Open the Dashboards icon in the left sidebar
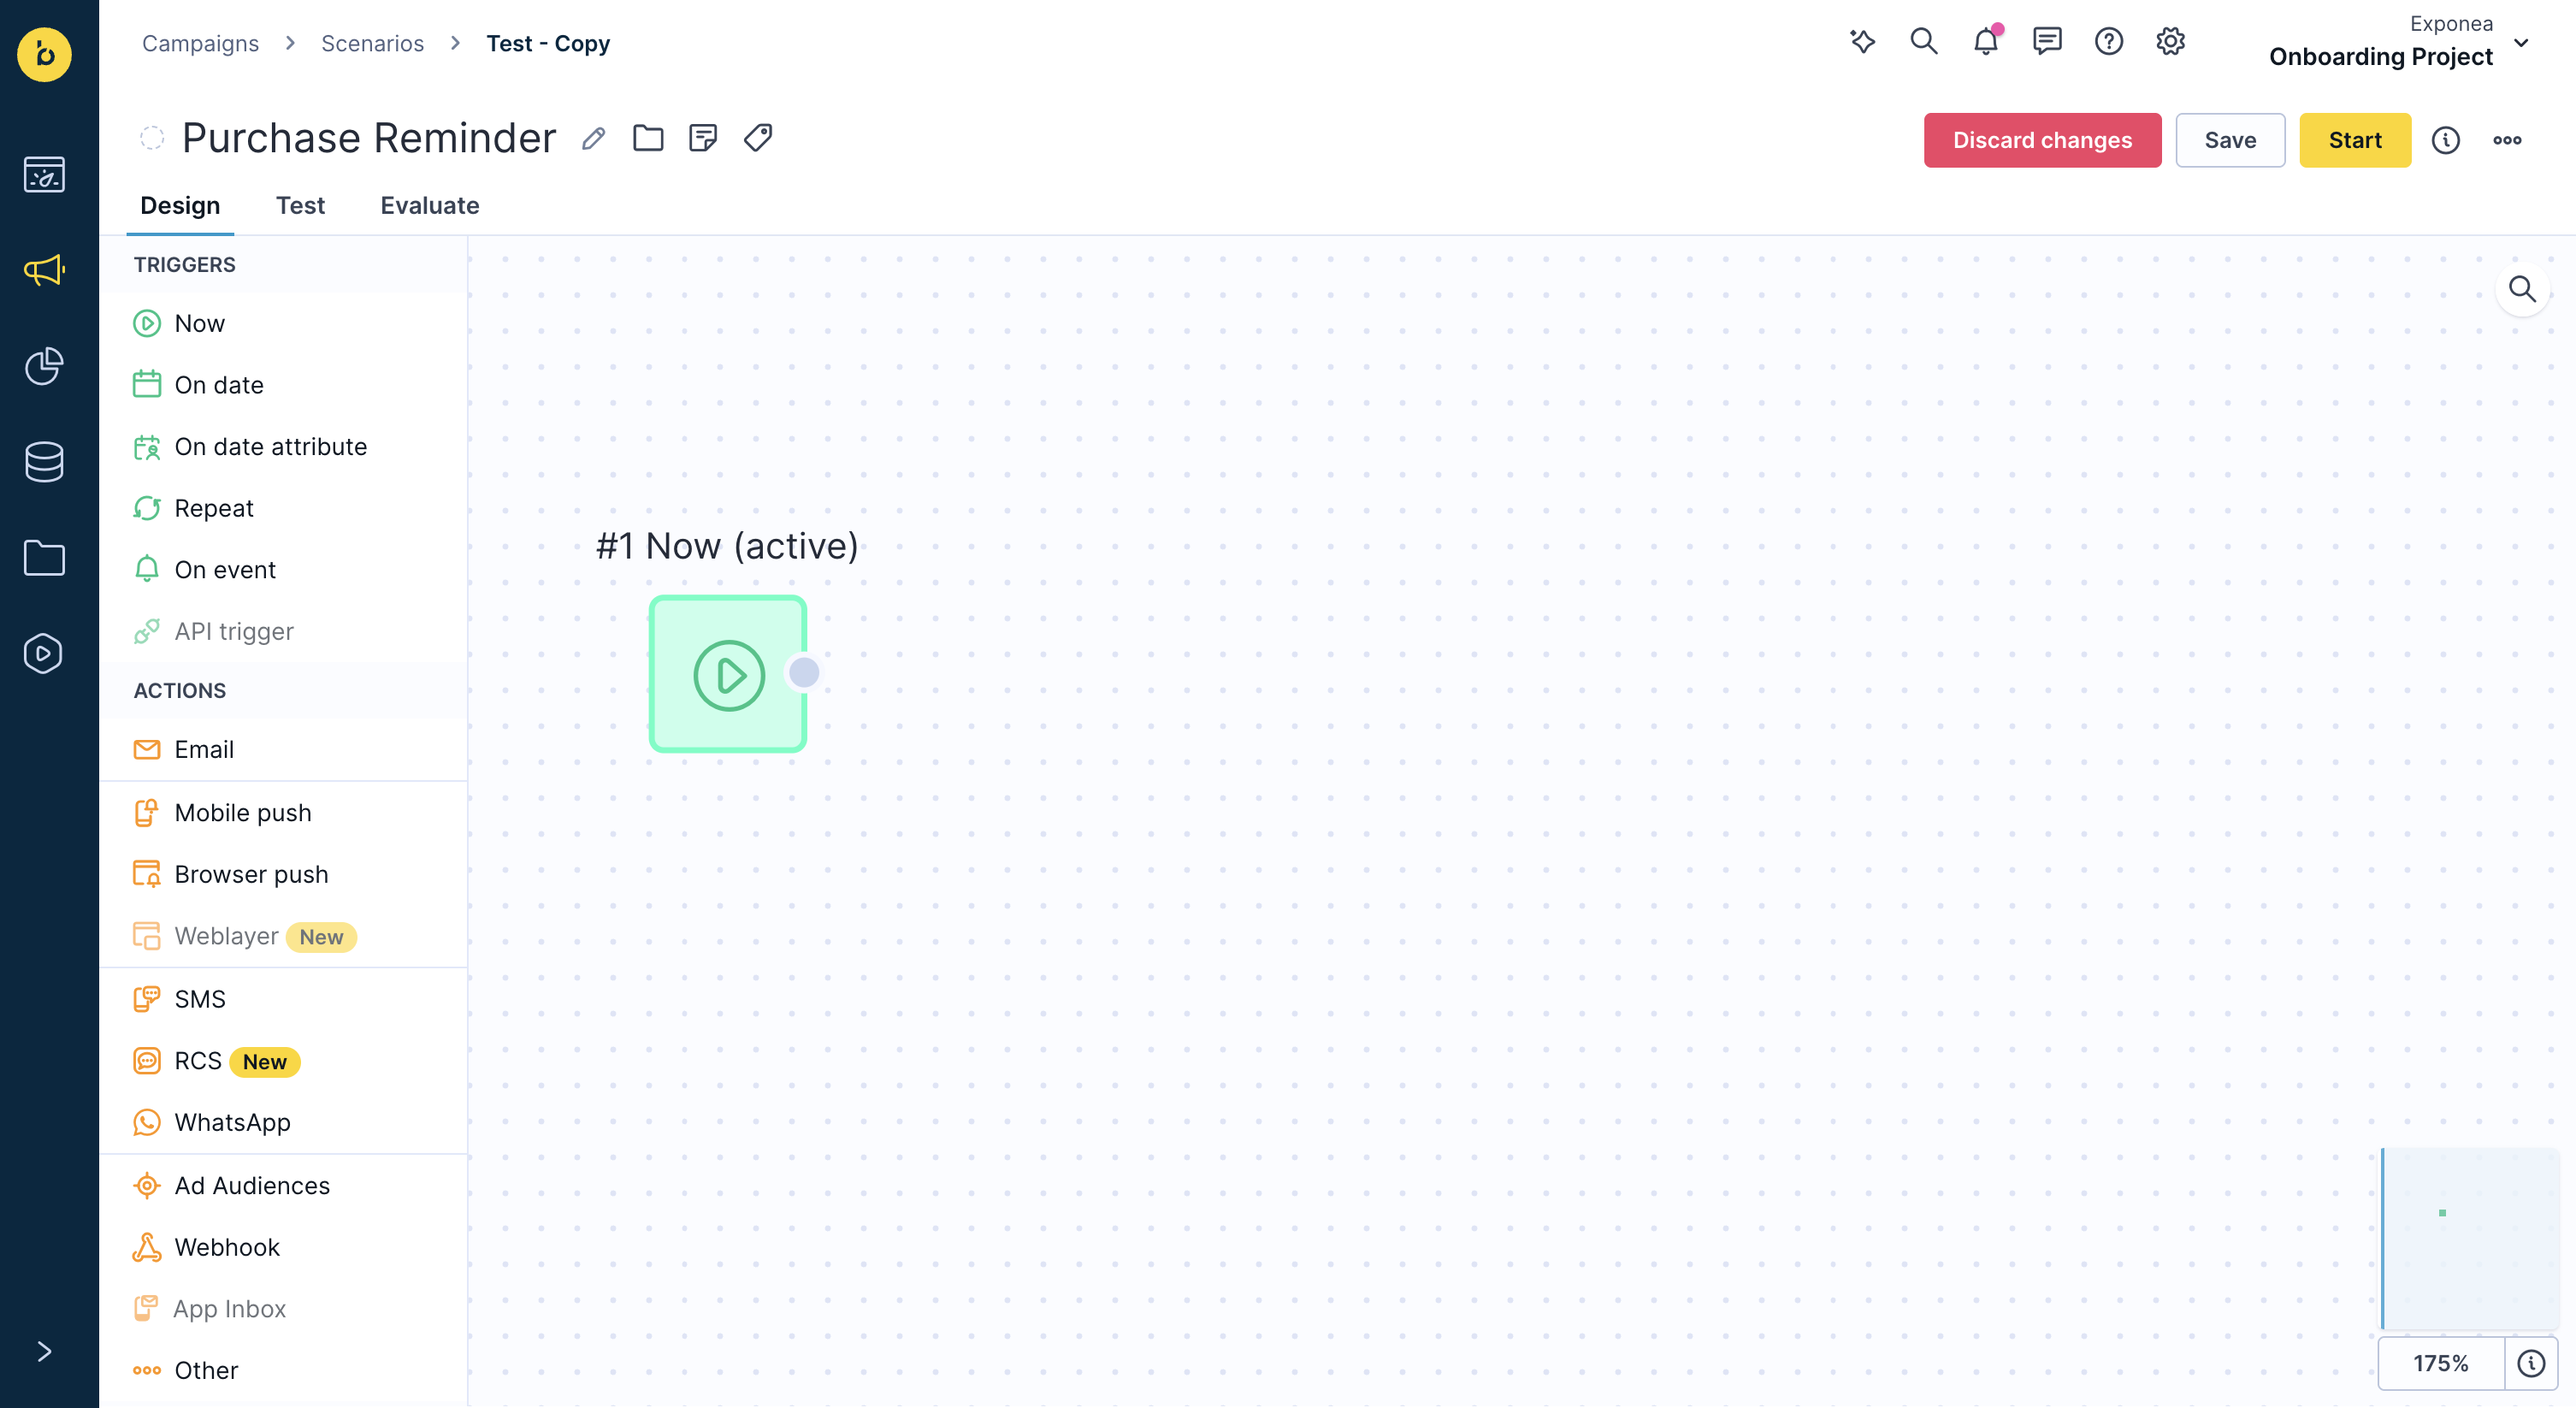This screenshot has width=2576, height=1408. coord(44,175)
